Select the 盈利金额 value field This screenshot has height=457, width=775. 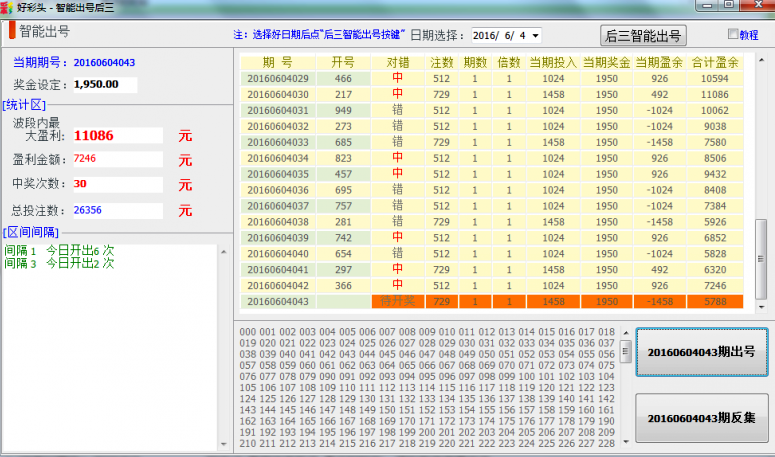point(116,159)
